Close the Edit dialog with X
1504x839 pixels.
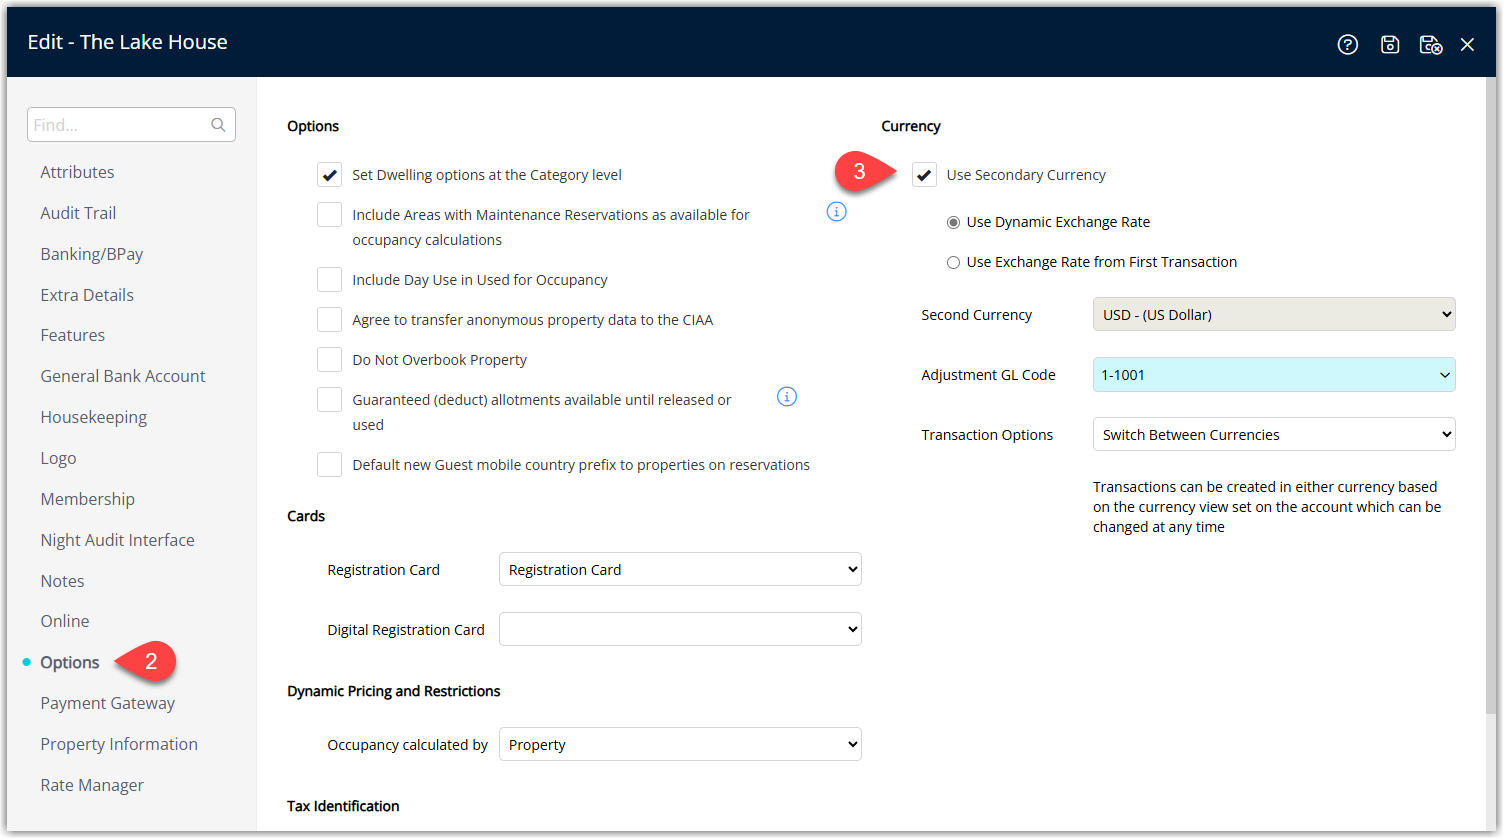[x=1467, y=44]
